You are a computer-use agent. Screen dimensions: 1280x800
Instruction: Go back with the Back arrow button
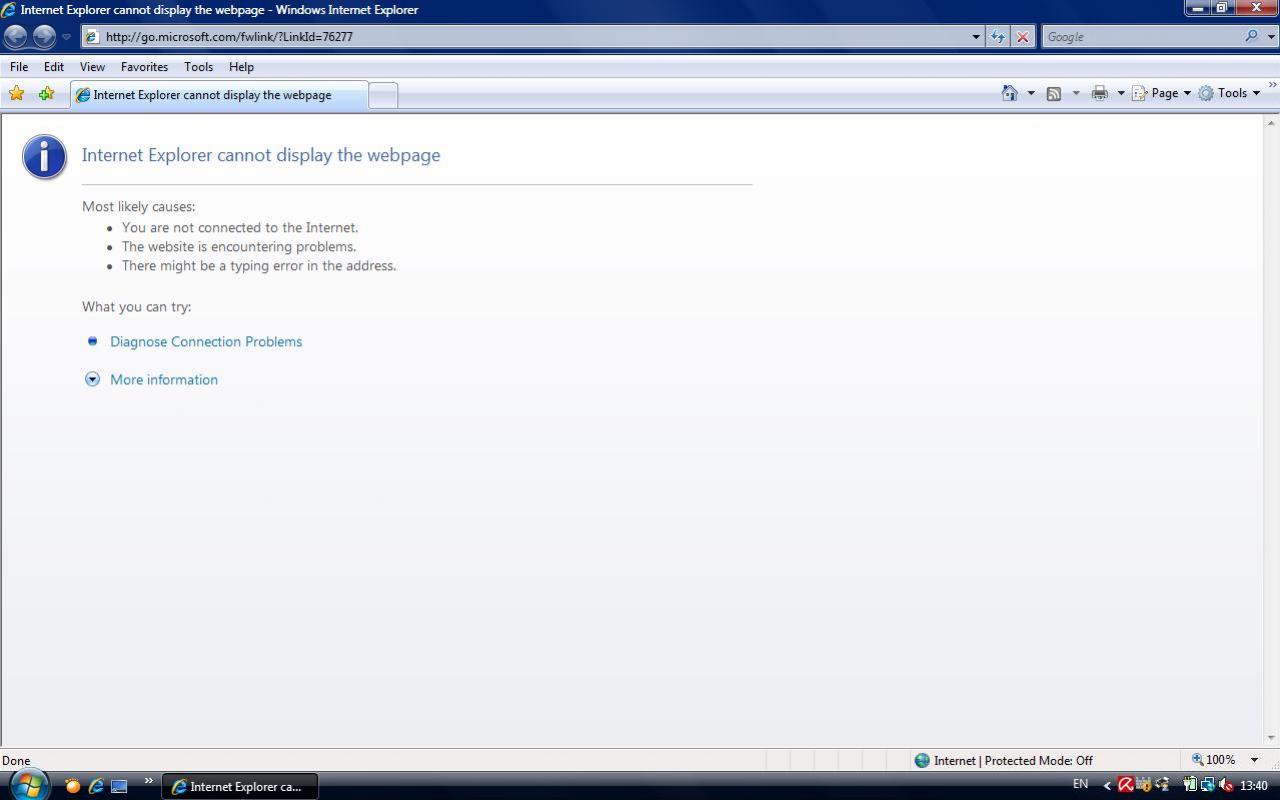coord(16,37)
